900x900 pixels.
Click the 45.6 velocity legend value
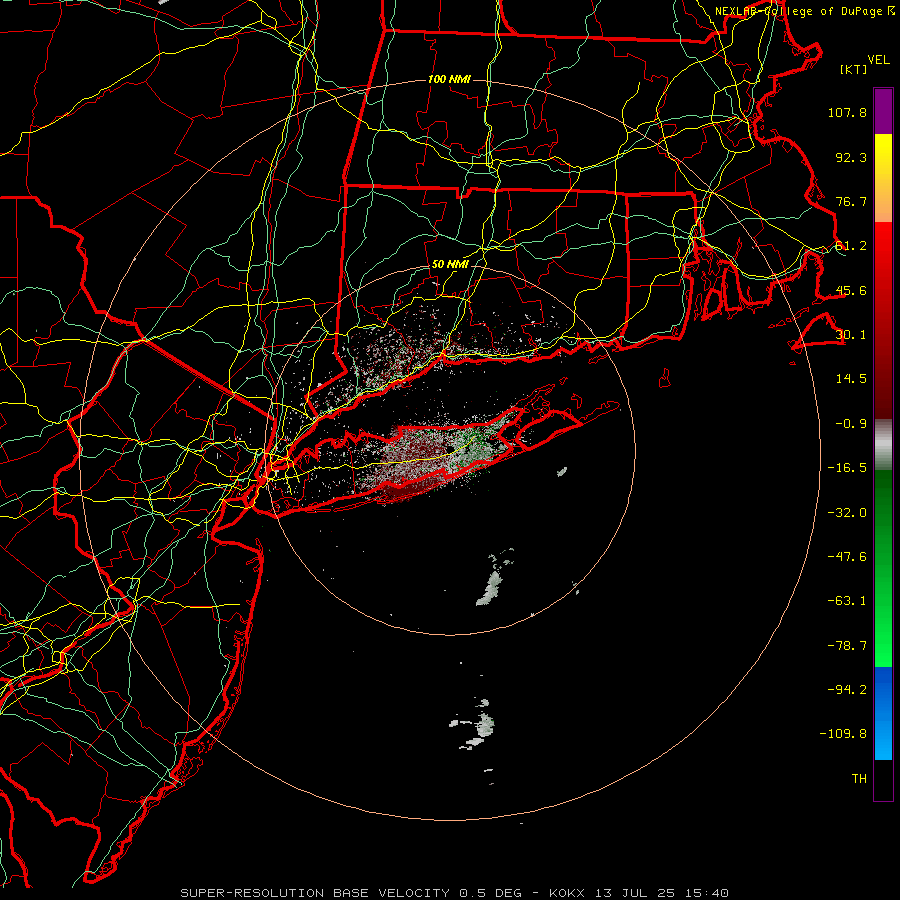(x=851, y=290)
